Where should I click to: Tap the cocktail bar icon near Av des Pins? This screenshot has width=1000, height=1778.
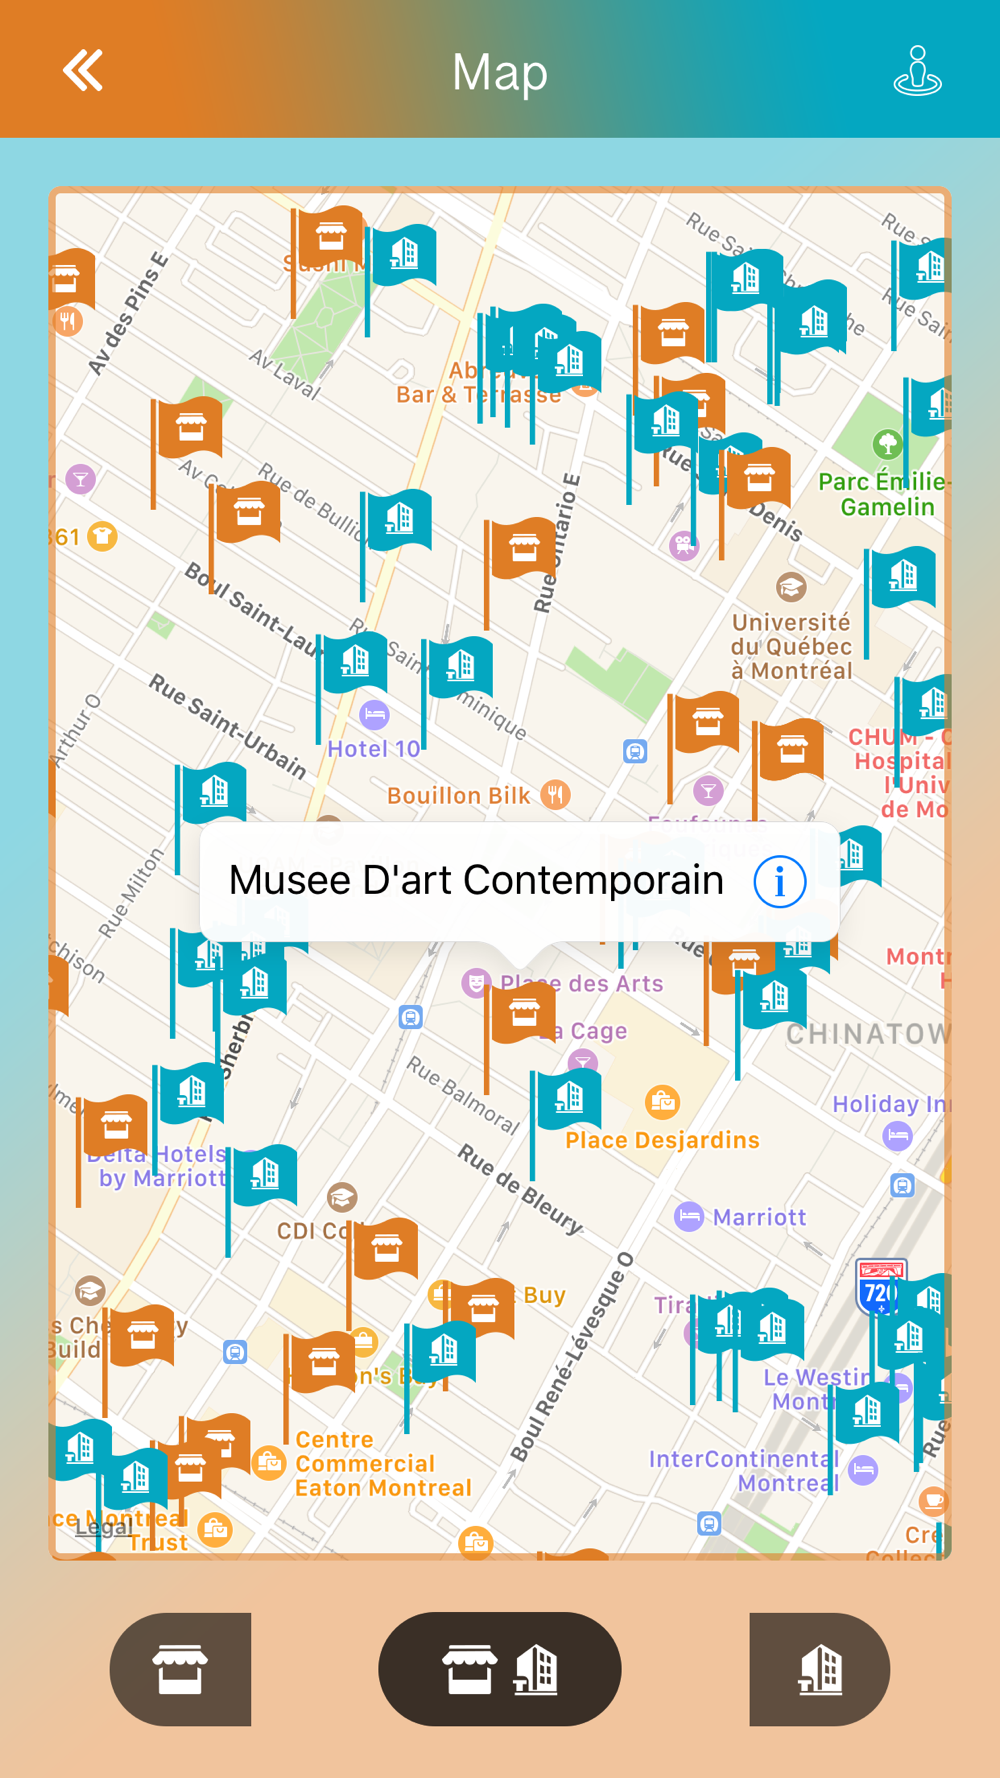pyautogui.click(x=80, y=479)
